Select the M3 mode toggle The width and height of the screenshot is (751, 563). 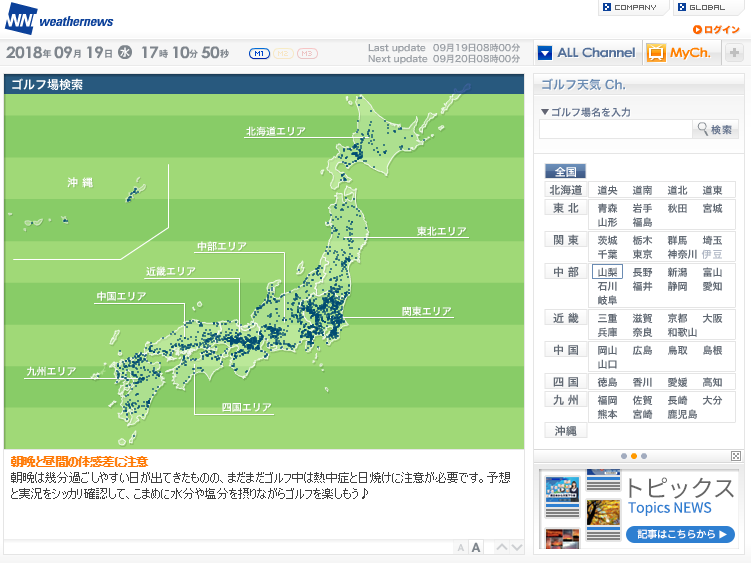click(307, 54)
